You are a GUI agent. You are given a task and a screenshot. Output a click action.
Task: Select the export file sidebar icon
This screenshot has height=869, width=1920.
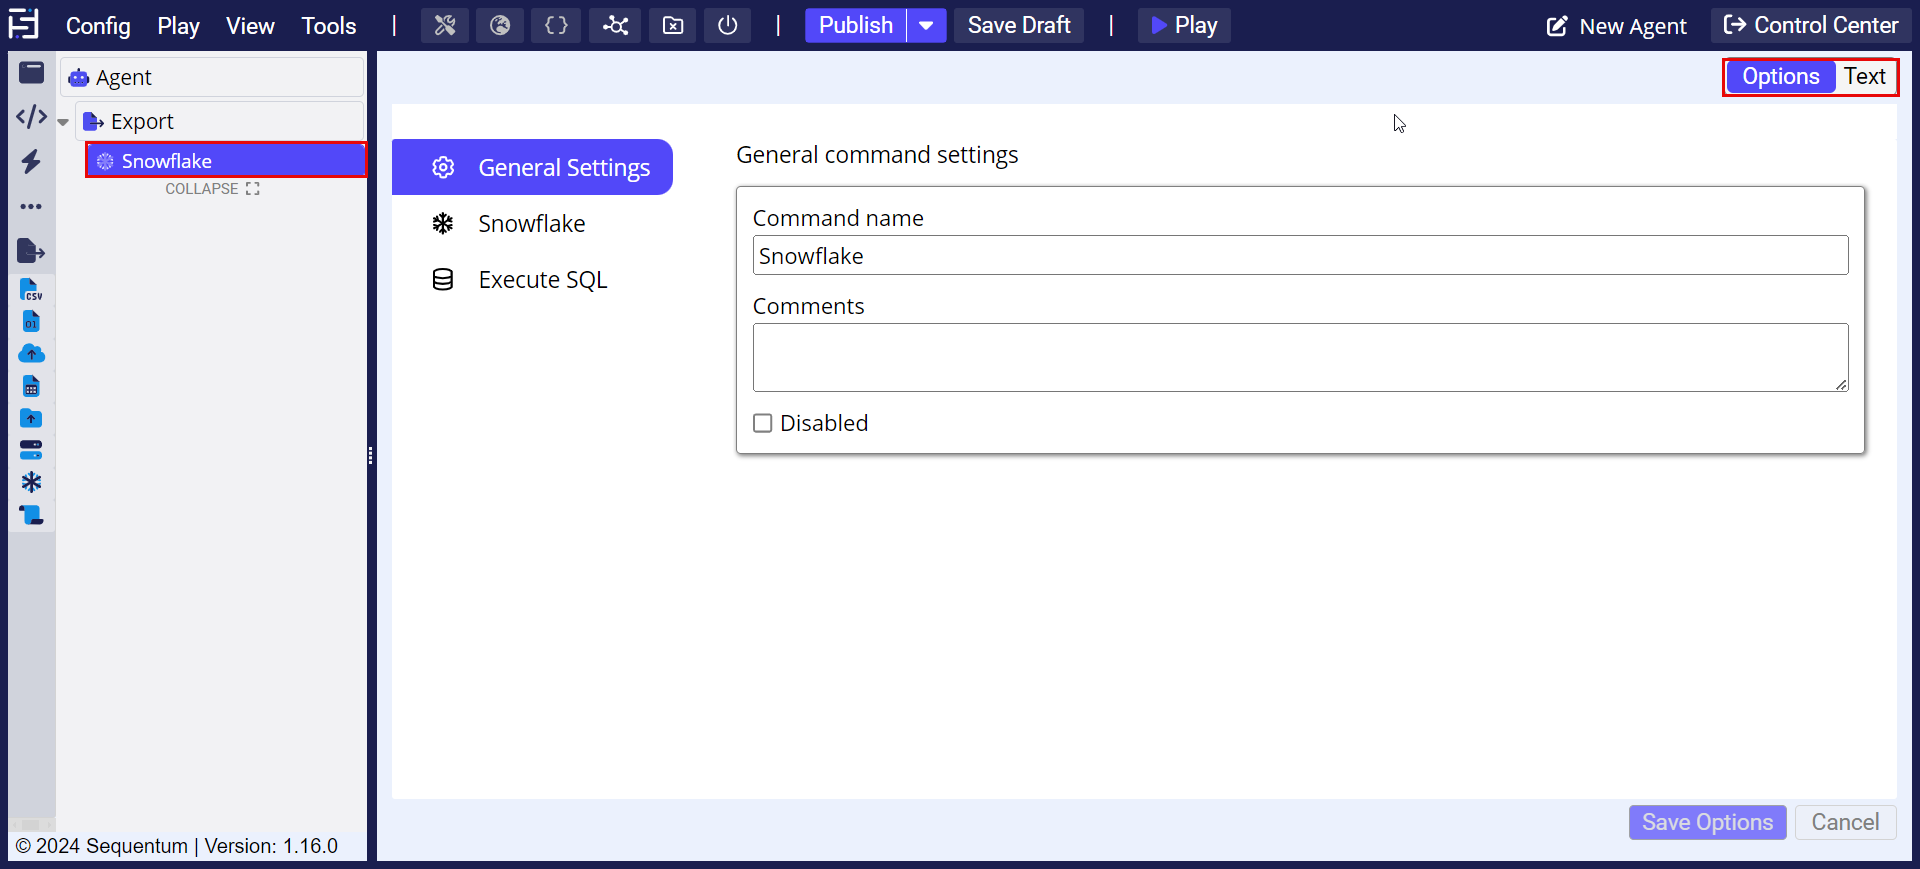(x=31, y=251)
